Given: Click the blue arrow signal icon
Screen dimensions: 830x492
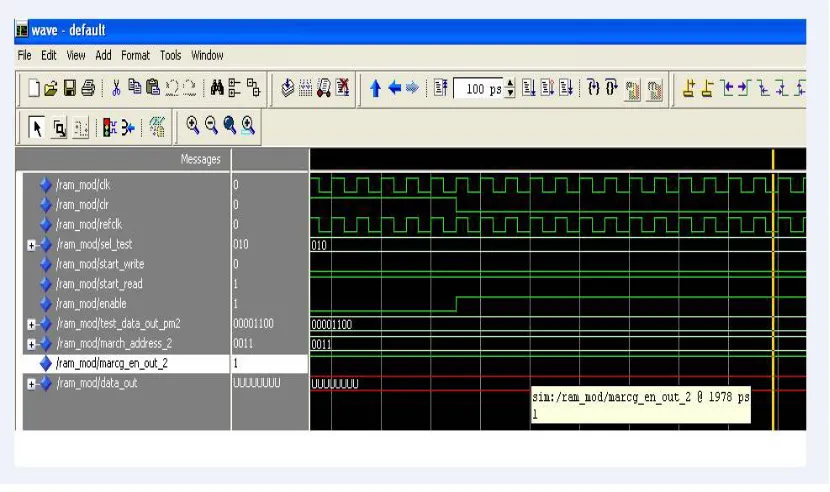Looking at the screenshot, I should pos(128,128).
